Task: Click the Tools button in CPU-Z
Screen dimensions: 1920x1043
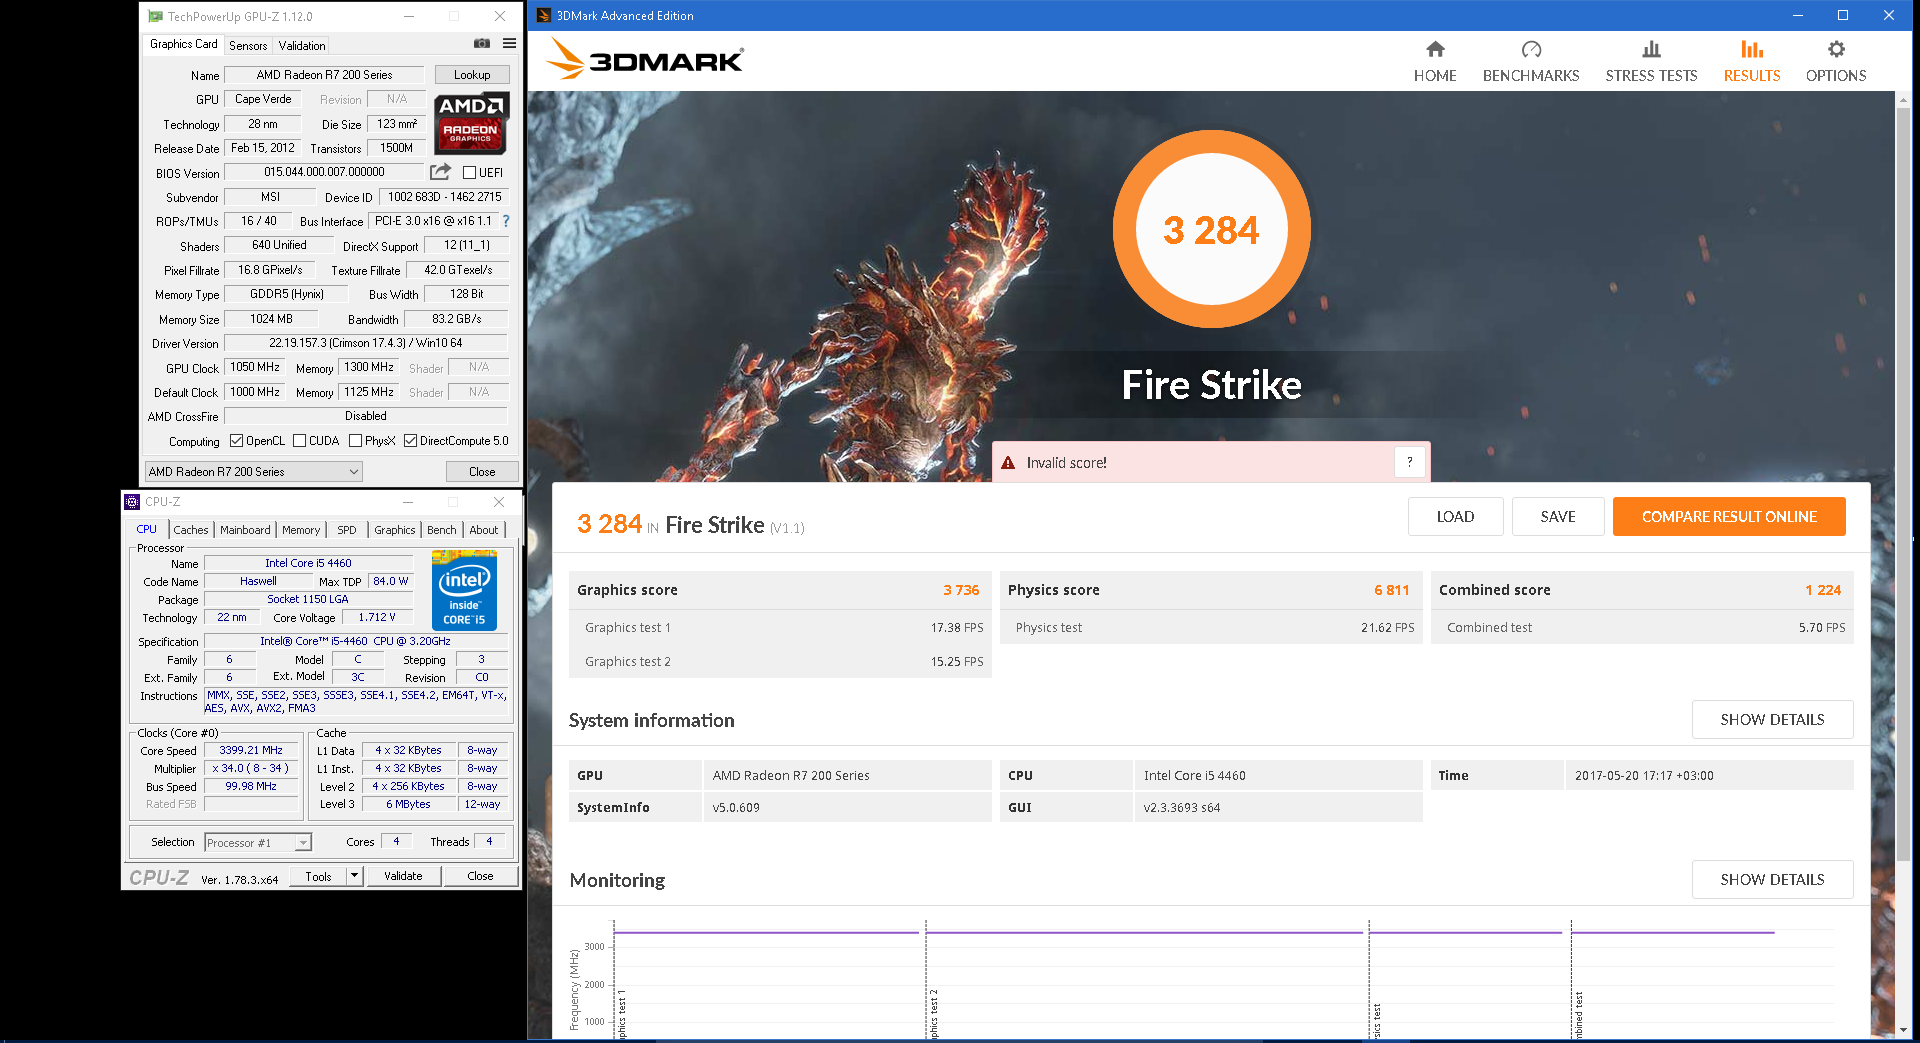Action: pyautogui.click(x=319, y=876)
